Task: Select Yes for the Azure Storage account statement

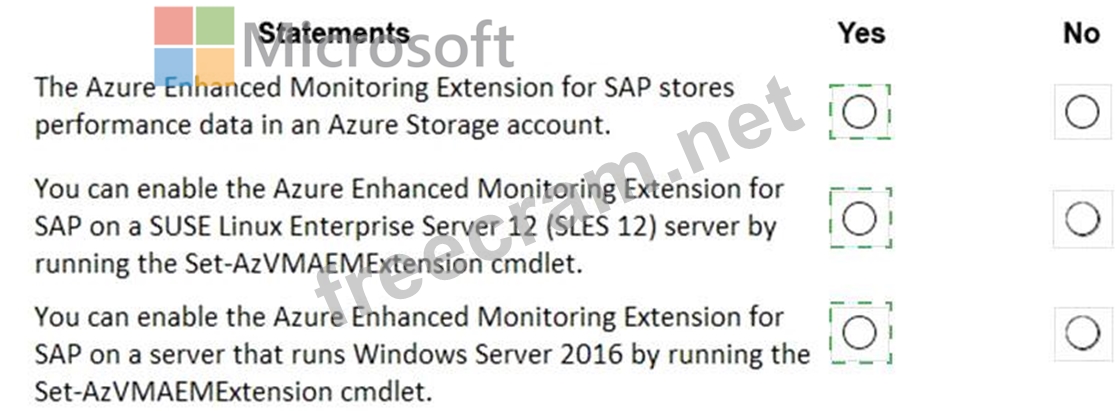Action: coord(859,113)
